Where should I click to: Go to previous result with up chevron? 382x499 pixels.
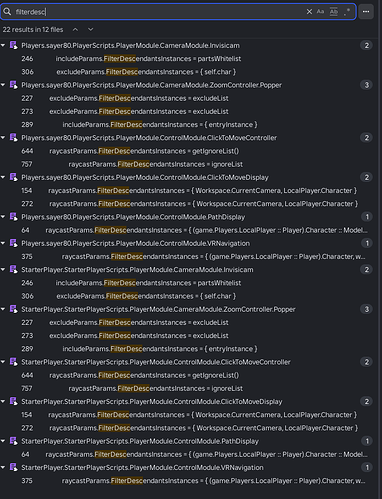(76, 29)
